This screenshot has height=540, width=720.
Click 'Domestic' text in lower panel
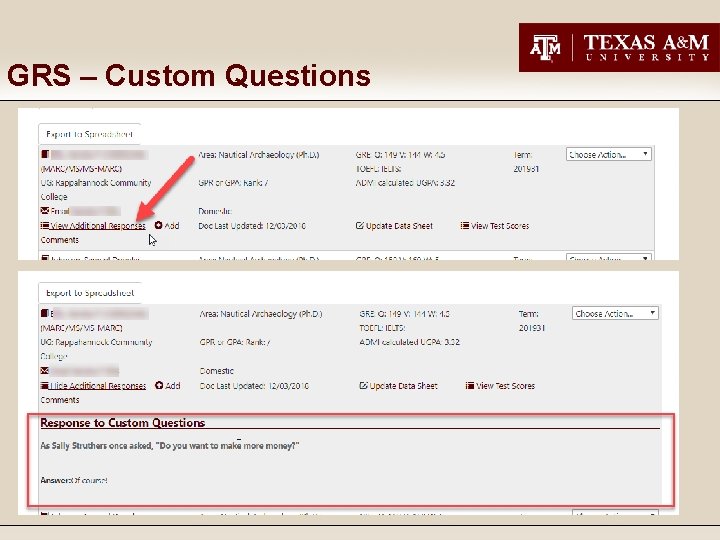pyautogui.click(x=217, y=371)
